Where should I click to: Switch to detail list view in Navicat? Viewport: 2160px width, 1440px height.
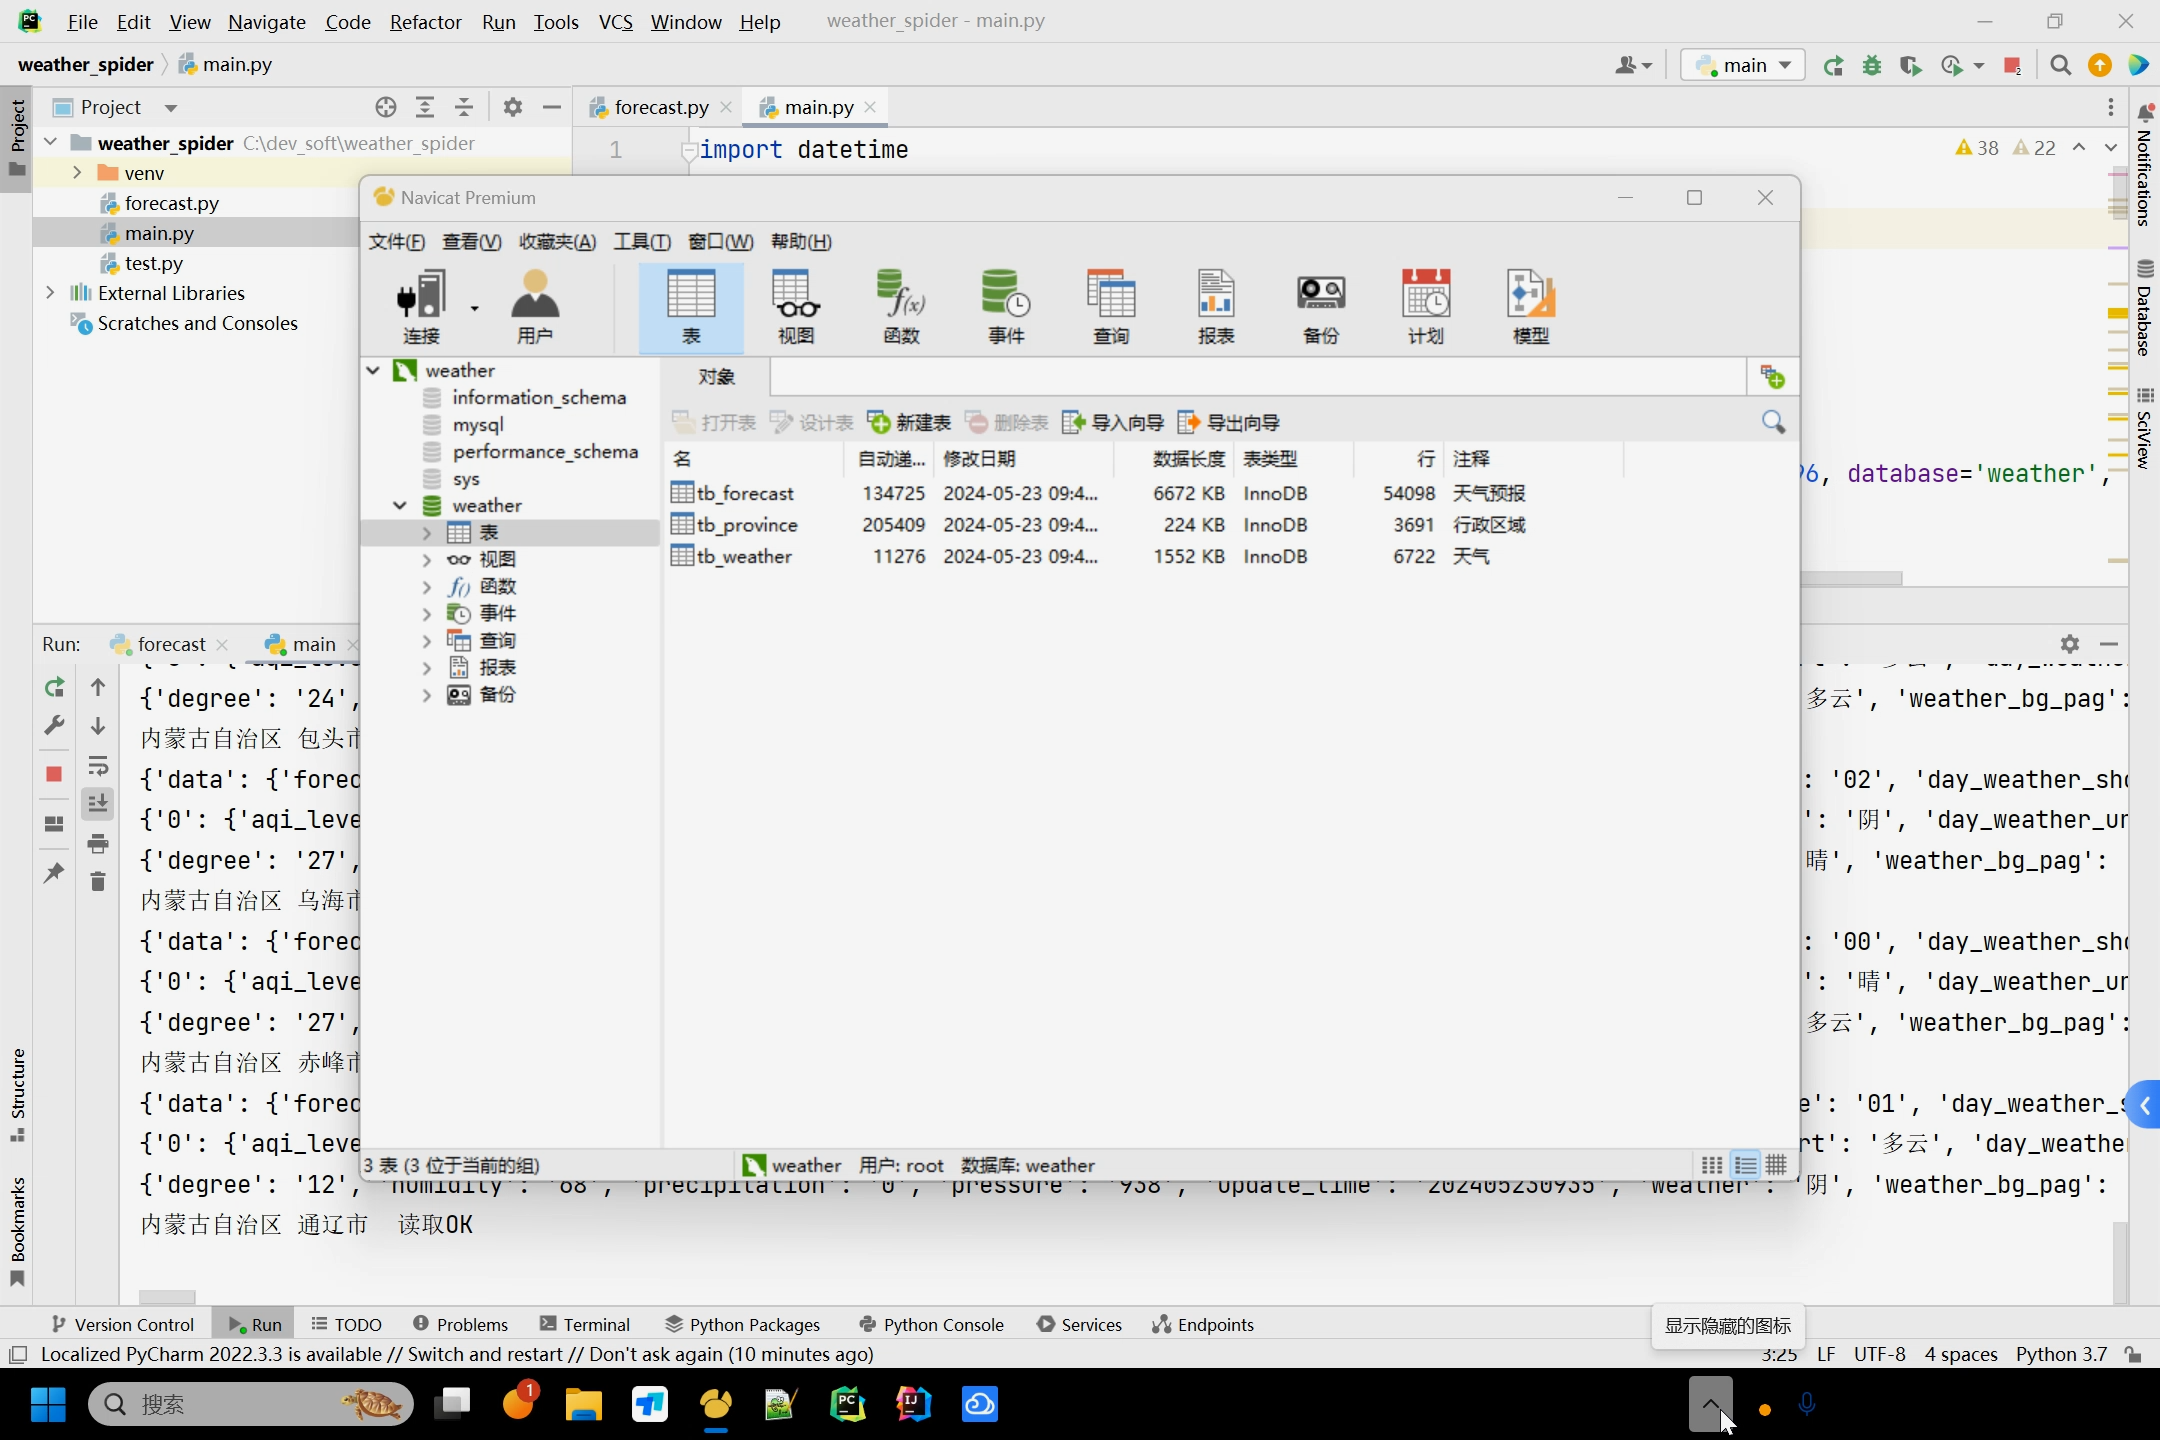coord(1745,1165)
